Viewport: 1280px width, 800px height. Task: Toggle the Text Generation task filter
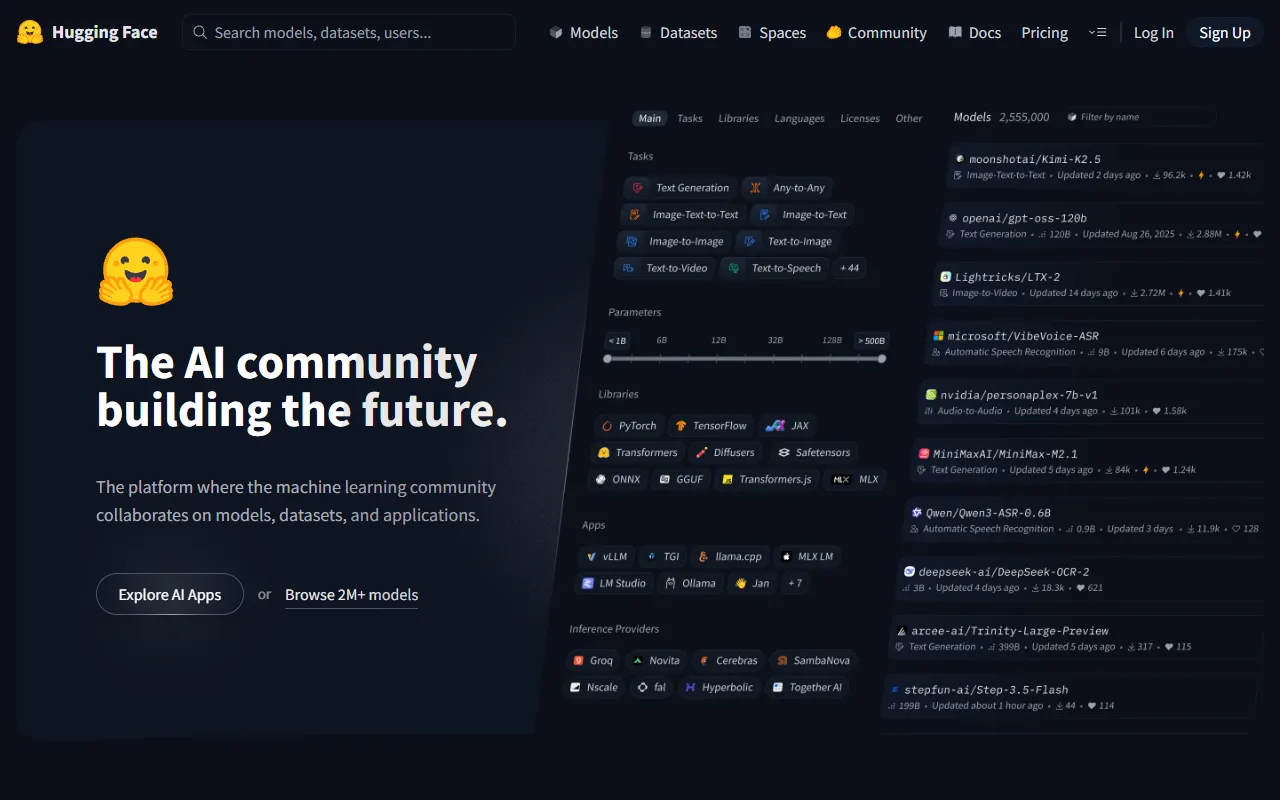[681, 188]
